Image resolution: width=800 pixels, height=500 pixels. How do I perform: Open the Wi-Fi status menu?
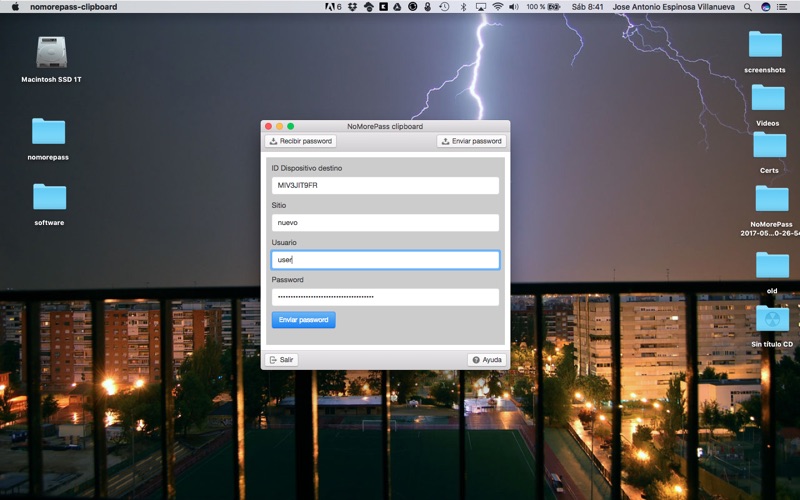pos(498,7)
